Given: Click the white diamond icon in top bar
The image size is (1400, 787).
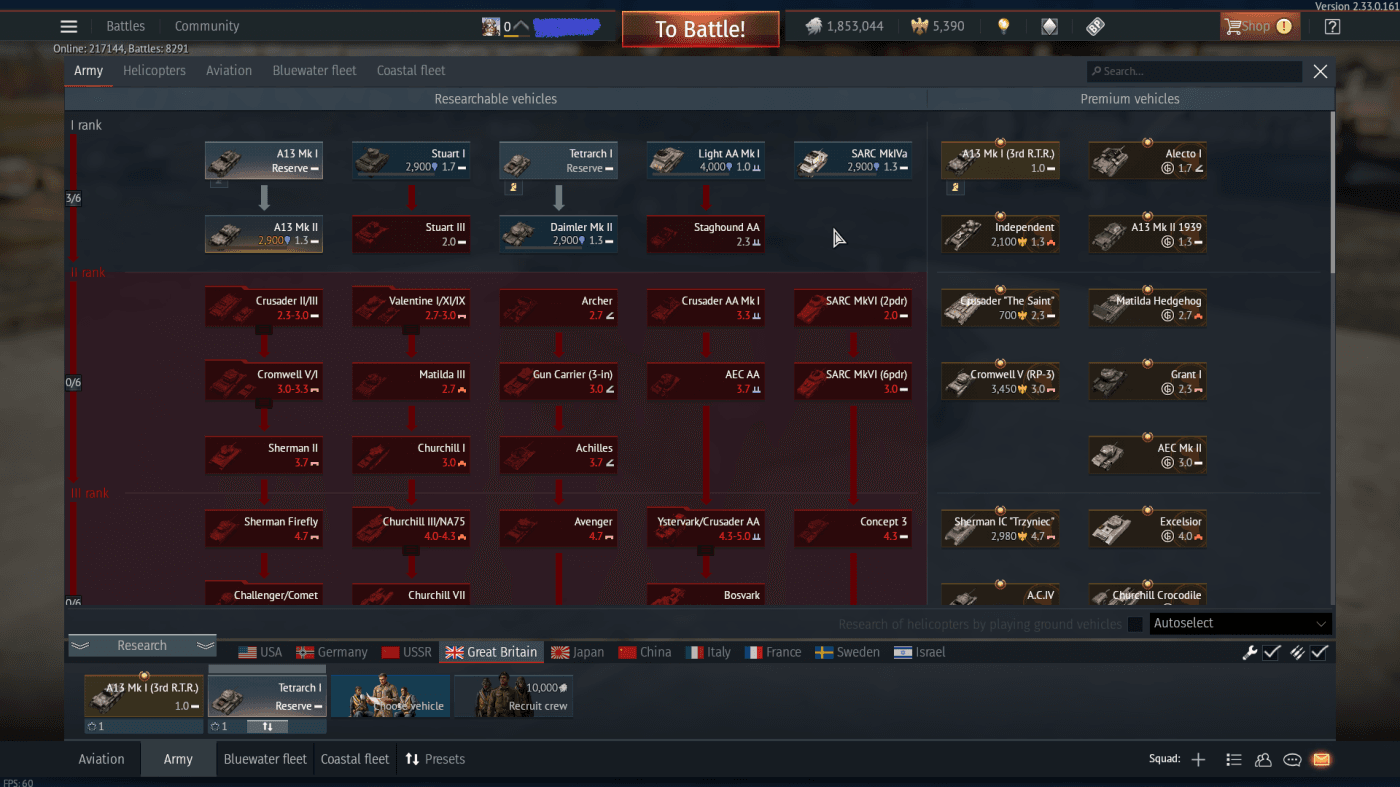Looking at the screenshot, I should pyautogui.click(x=1049, y=27).
